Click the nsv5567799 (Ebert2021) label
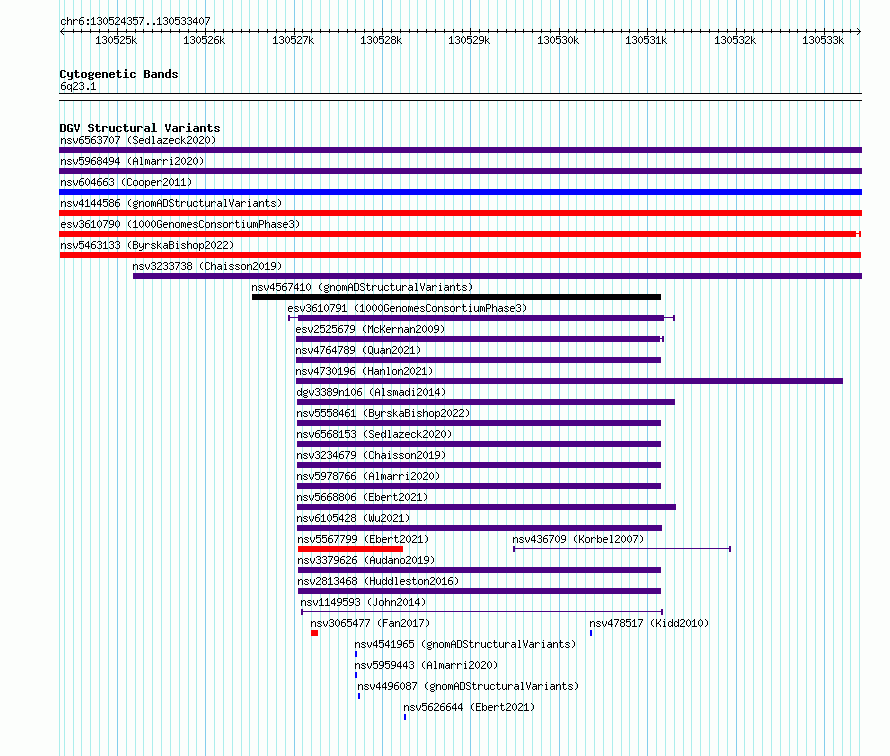The image size is (890, 756). click(x=363, y=539)
